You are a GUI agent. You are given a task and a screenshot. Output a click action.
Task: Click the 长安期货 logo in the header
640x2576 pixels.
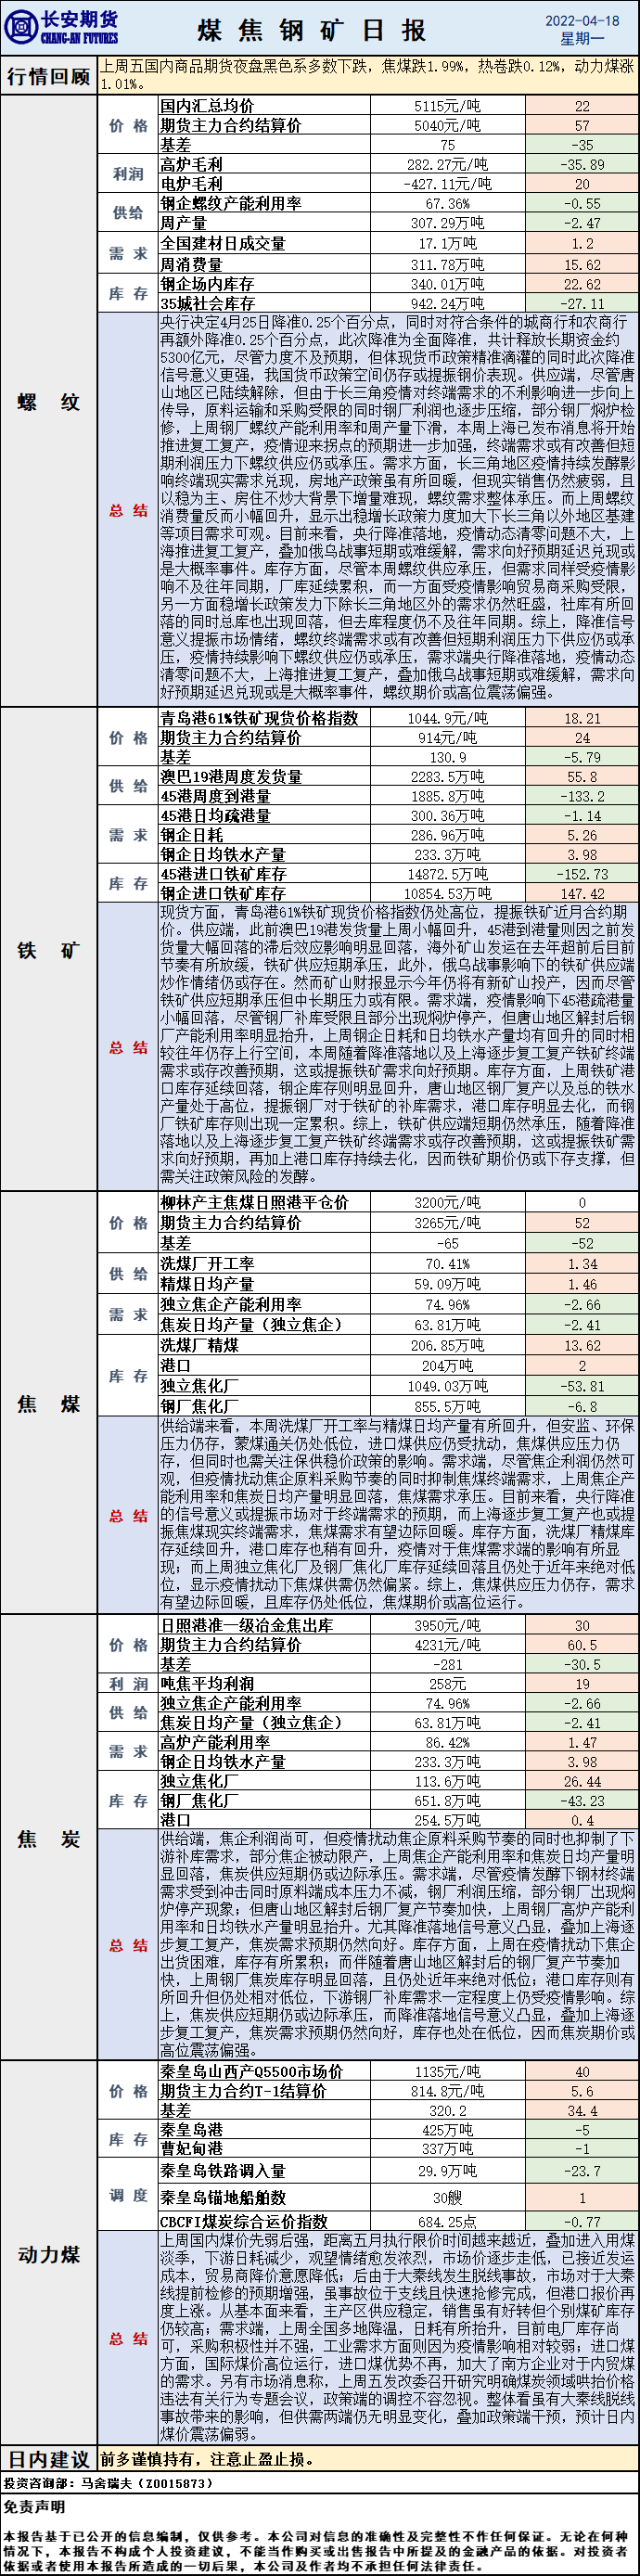click(x=62, y=29)
